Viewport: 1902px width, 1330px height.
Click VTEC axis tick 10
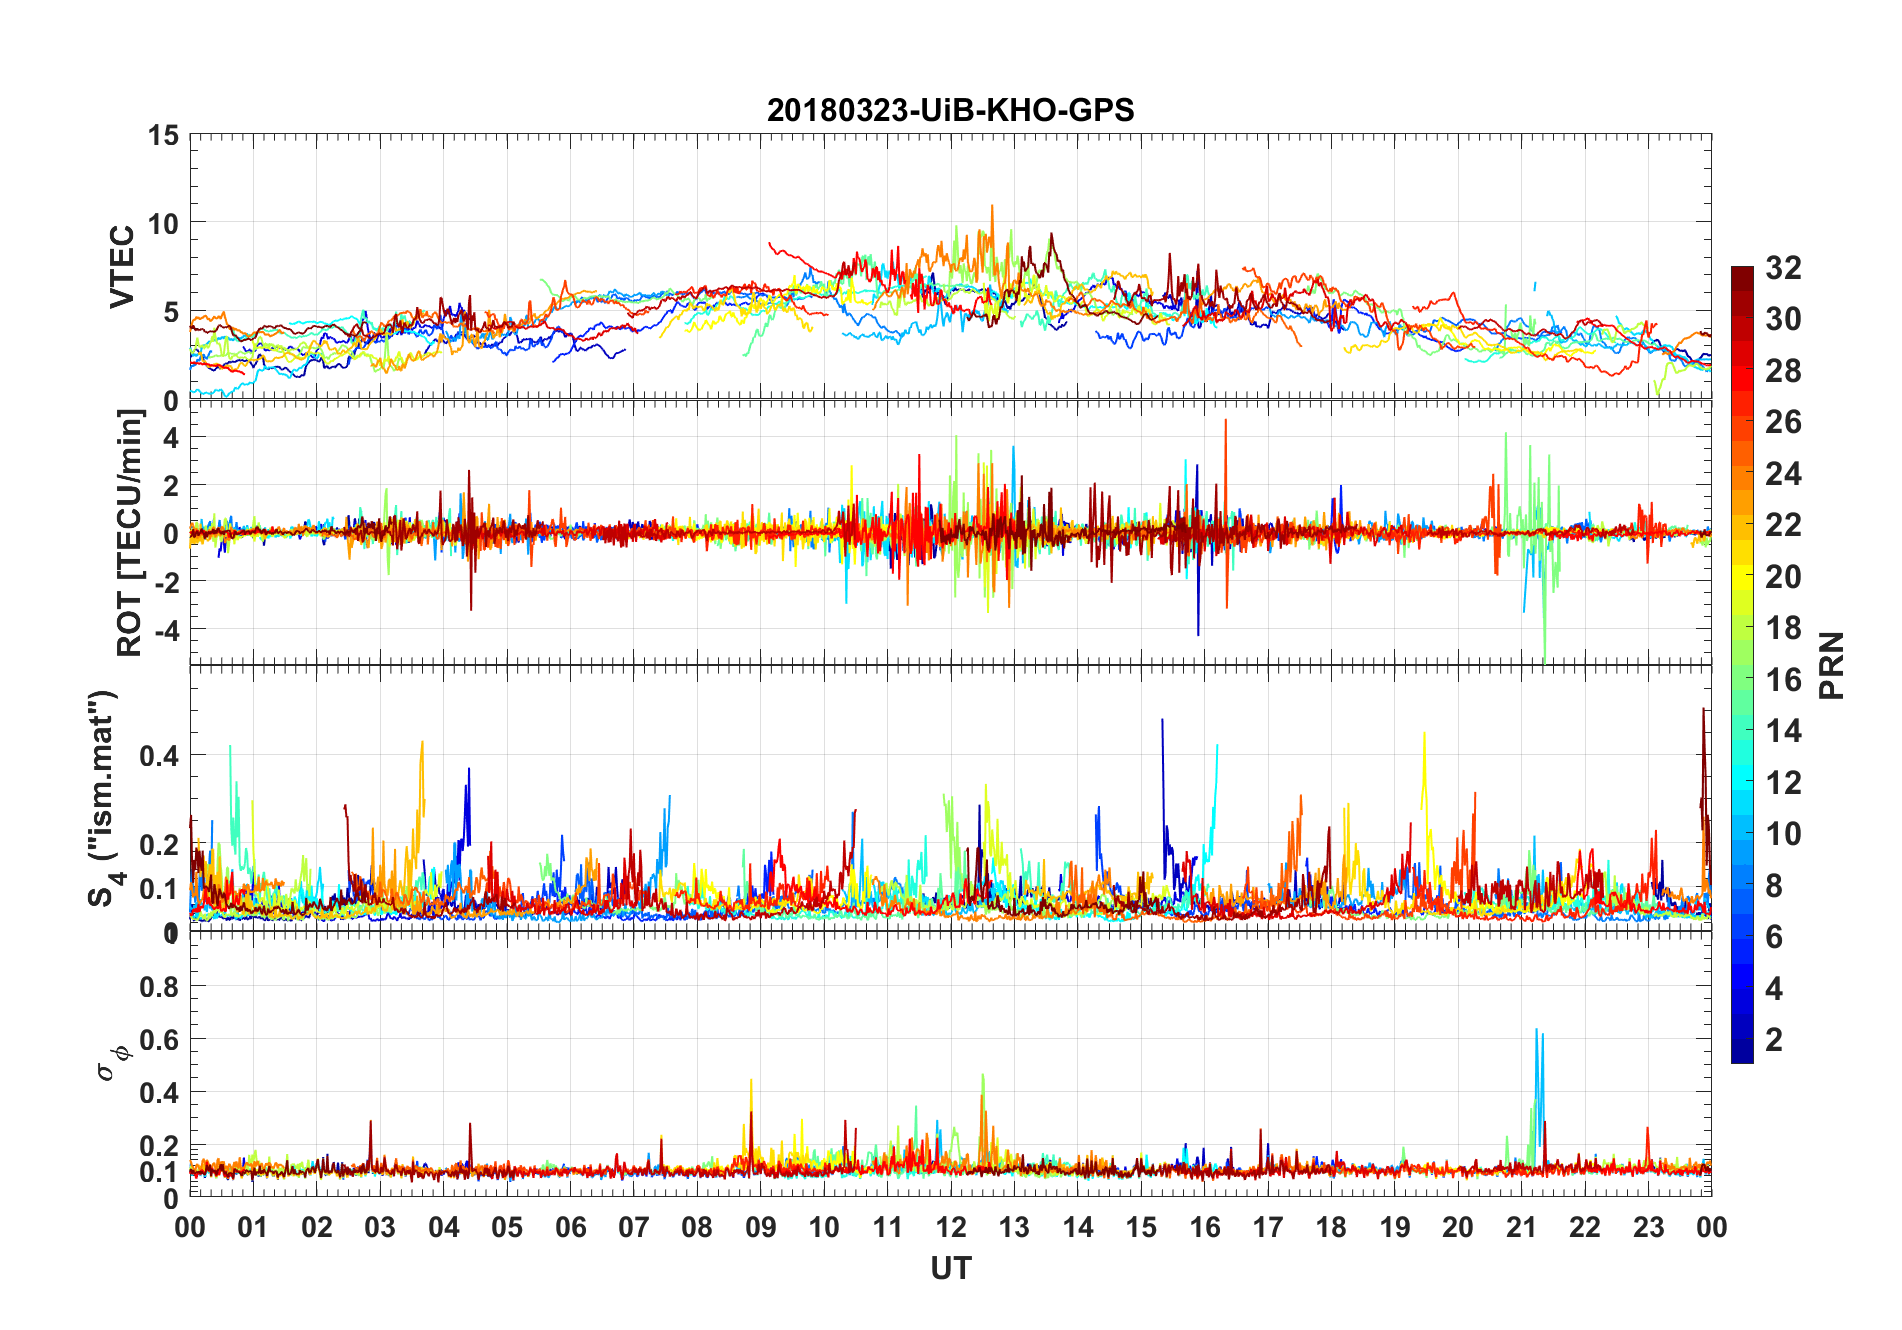click(162, 224)
